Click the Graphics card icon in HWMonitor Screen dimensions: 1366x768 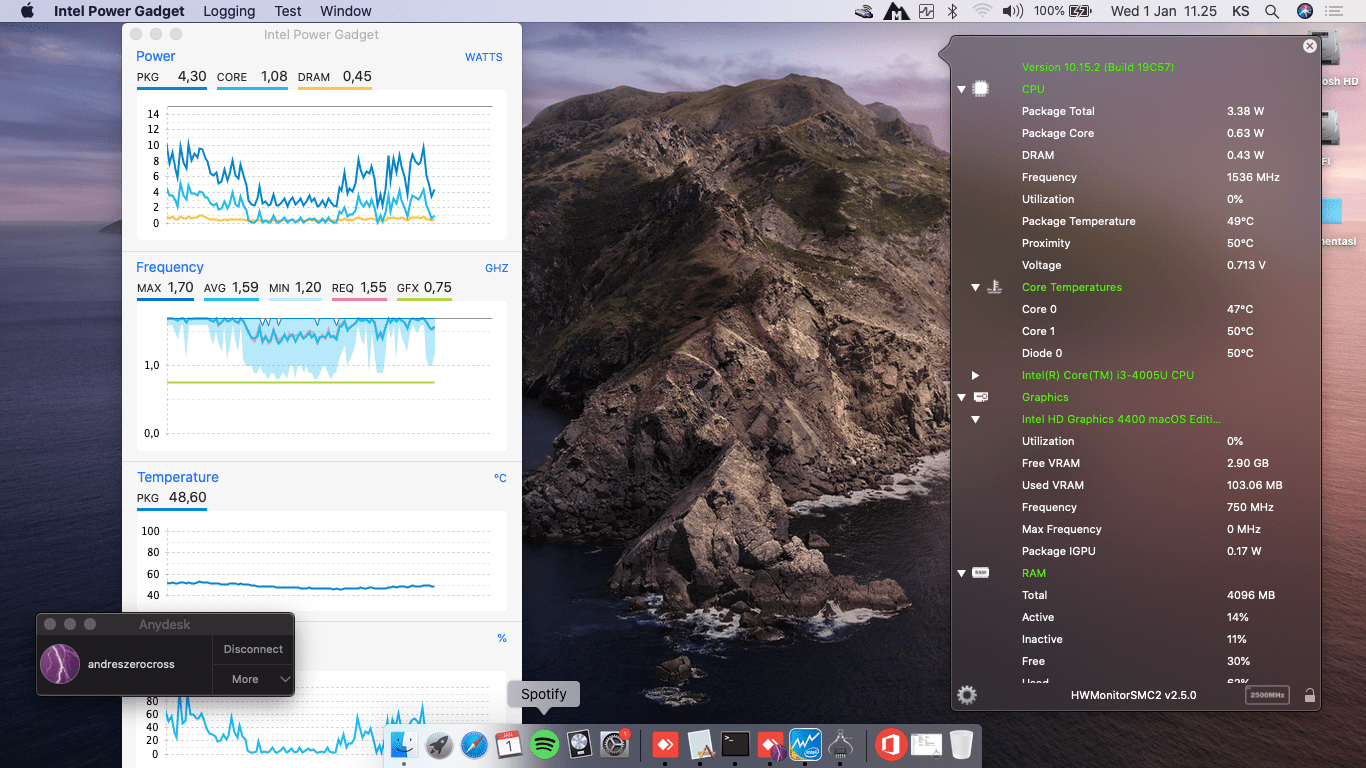pos(981,397)
